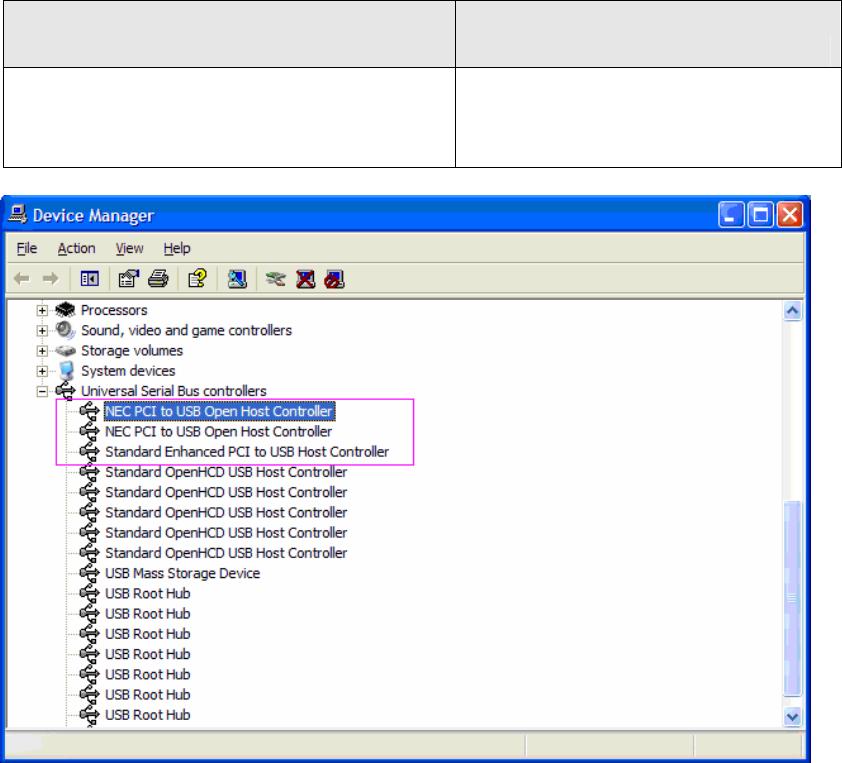Select the Storage volumes label
Viewport: 842px width, 763px height.
132,351
